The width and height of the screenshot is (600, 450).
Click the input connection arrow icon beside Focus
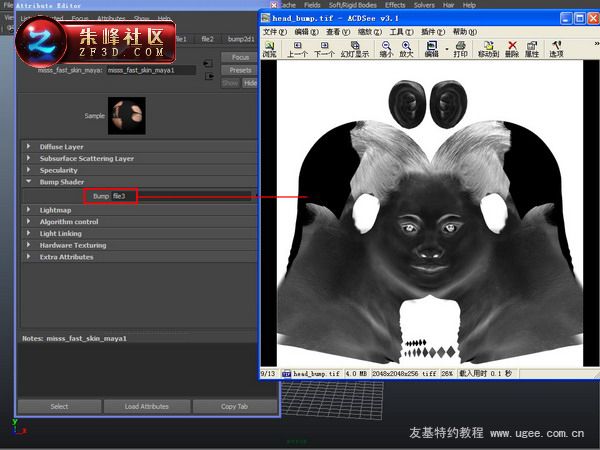[208, 63]
